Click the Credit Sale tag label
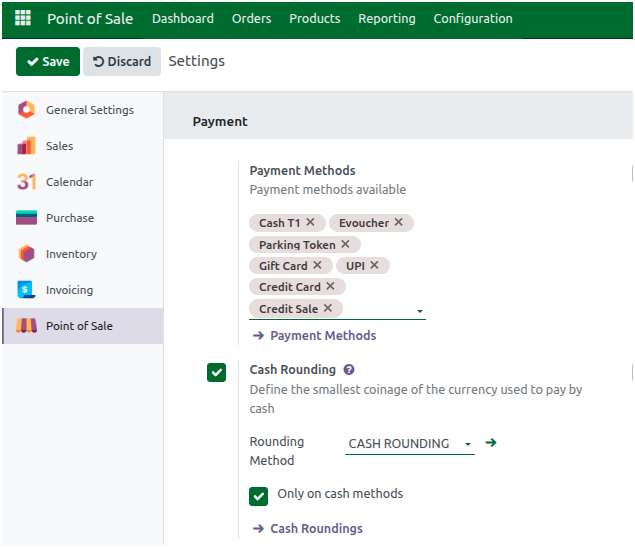This screenshot has height=547, width=635. [288, 309]
